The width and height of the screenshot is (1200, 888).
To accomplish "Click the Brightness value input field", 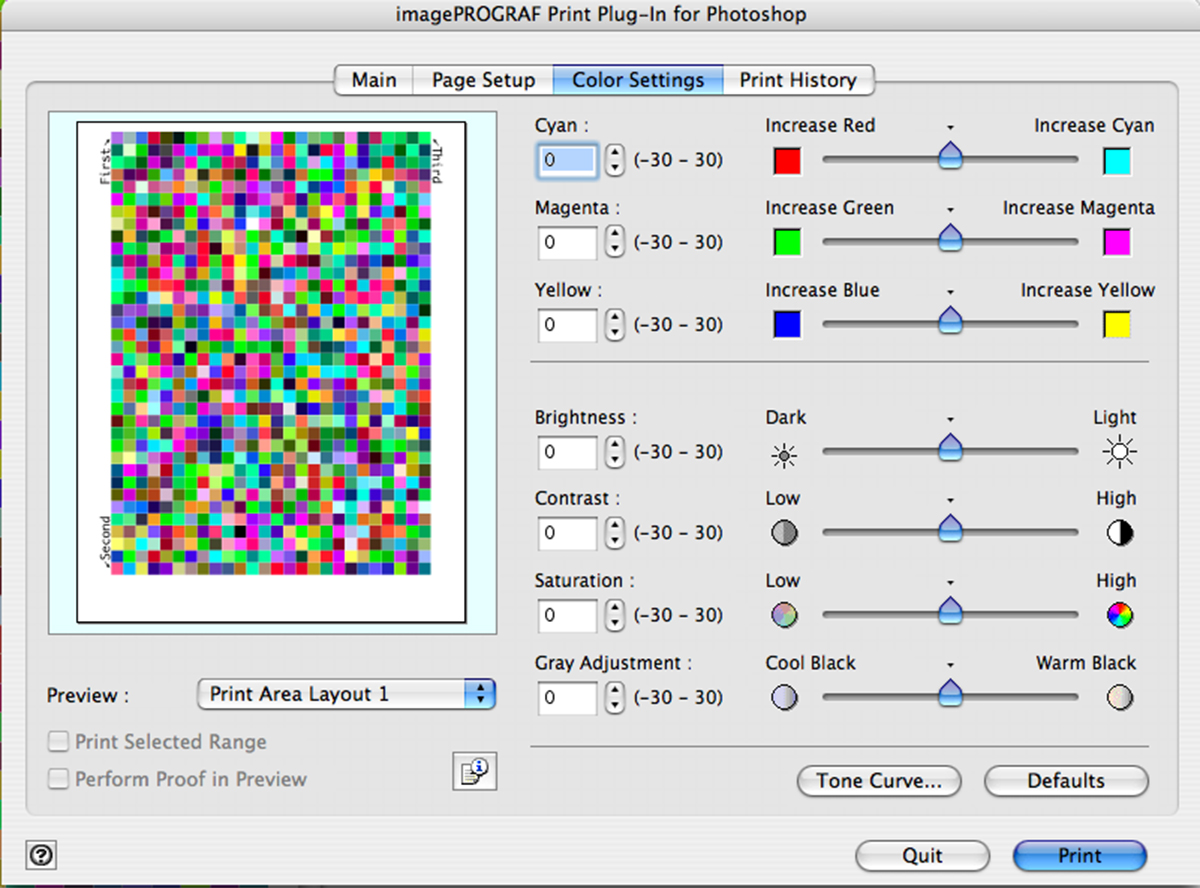I will pyautogui.click(x=567, y=452).
